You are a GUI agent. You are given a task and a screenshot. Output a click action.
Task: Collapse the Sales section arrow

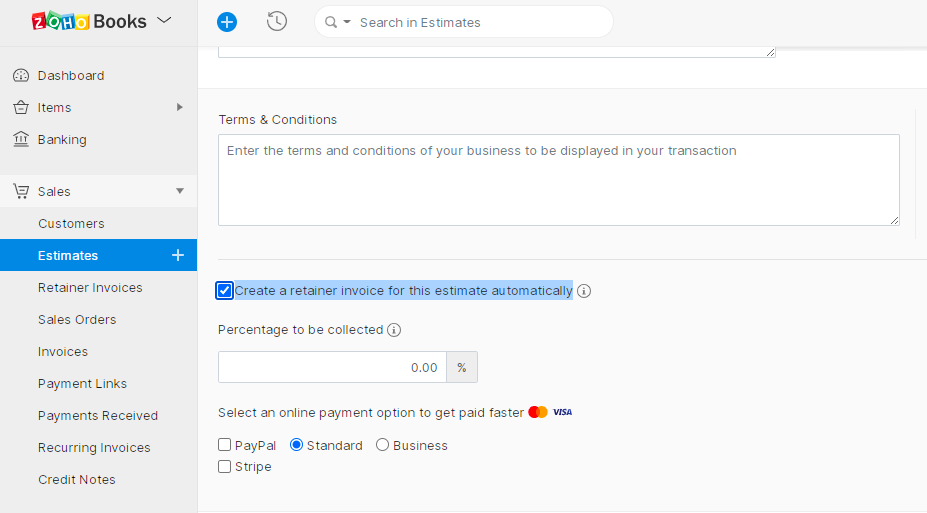(x=180, y=191)
